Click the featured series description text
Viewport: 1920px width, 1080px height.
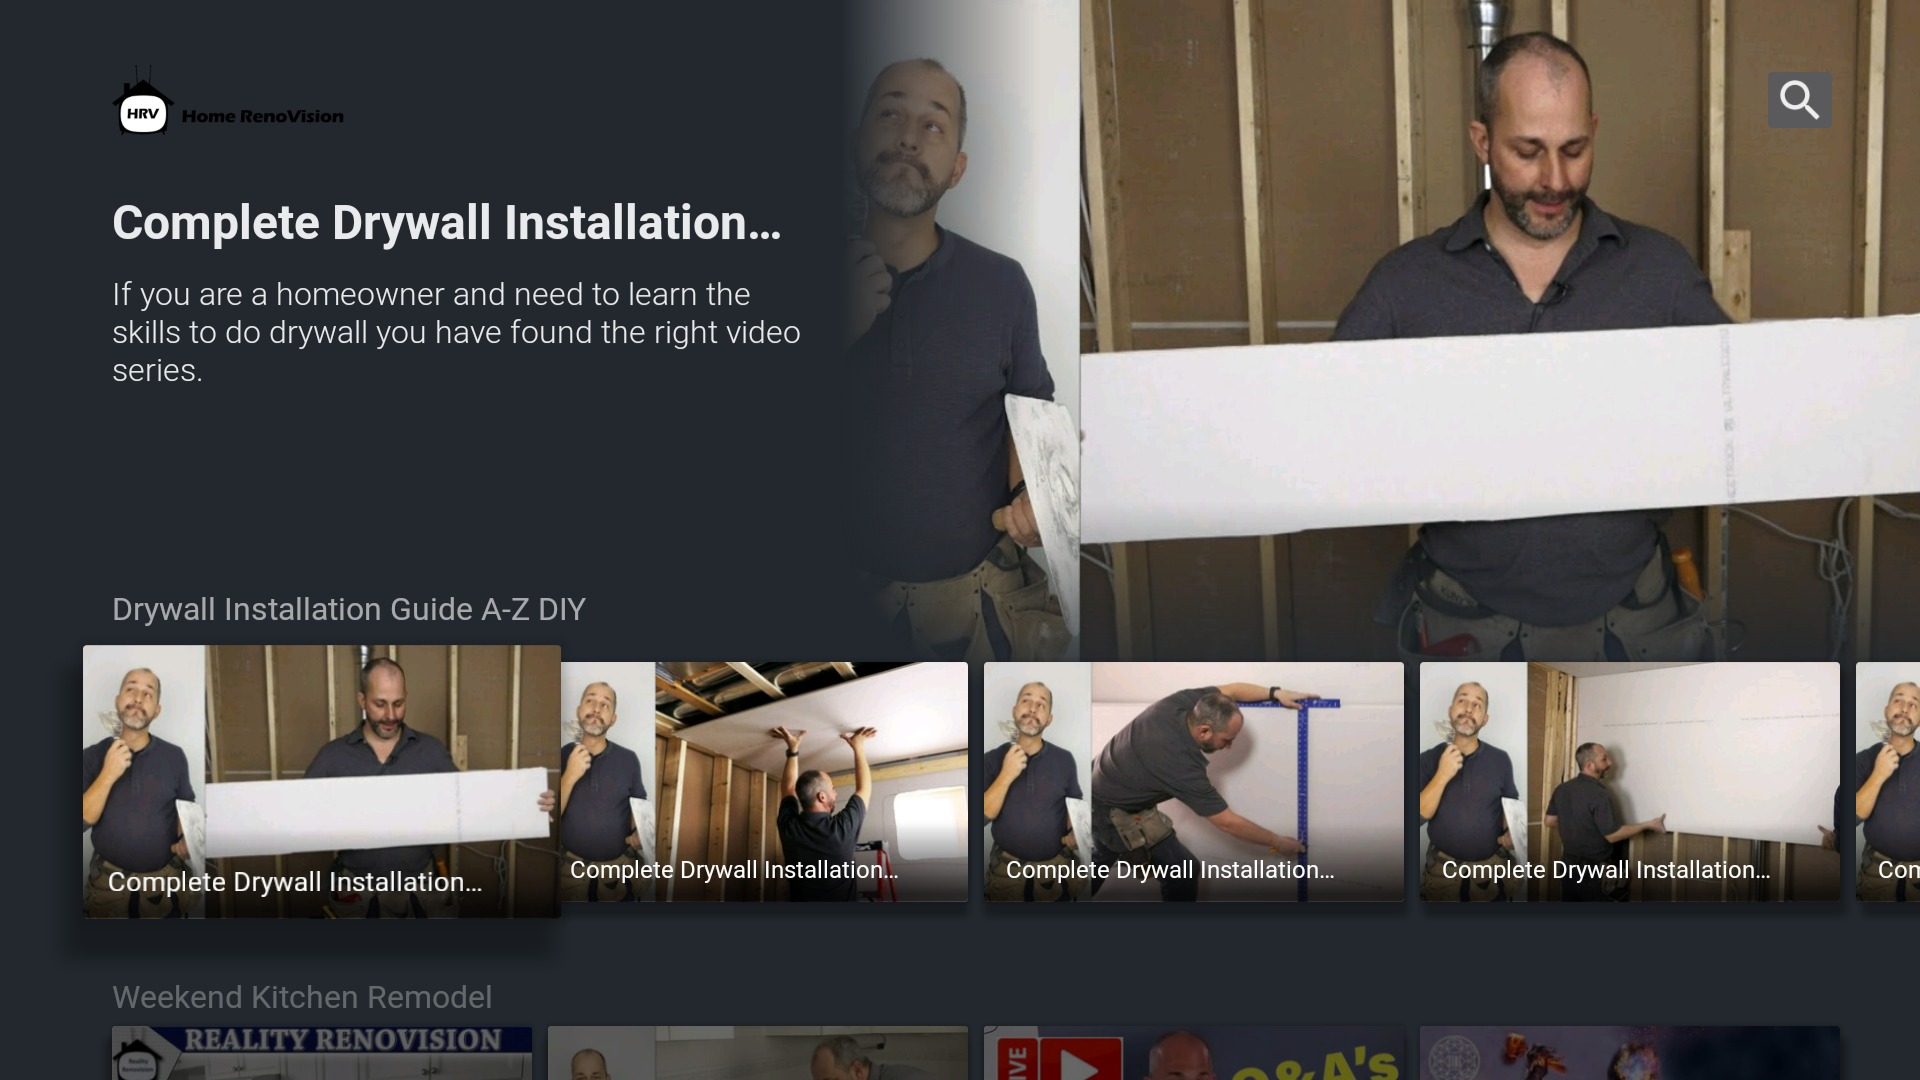pyautogui.click(x=455, y=331)
